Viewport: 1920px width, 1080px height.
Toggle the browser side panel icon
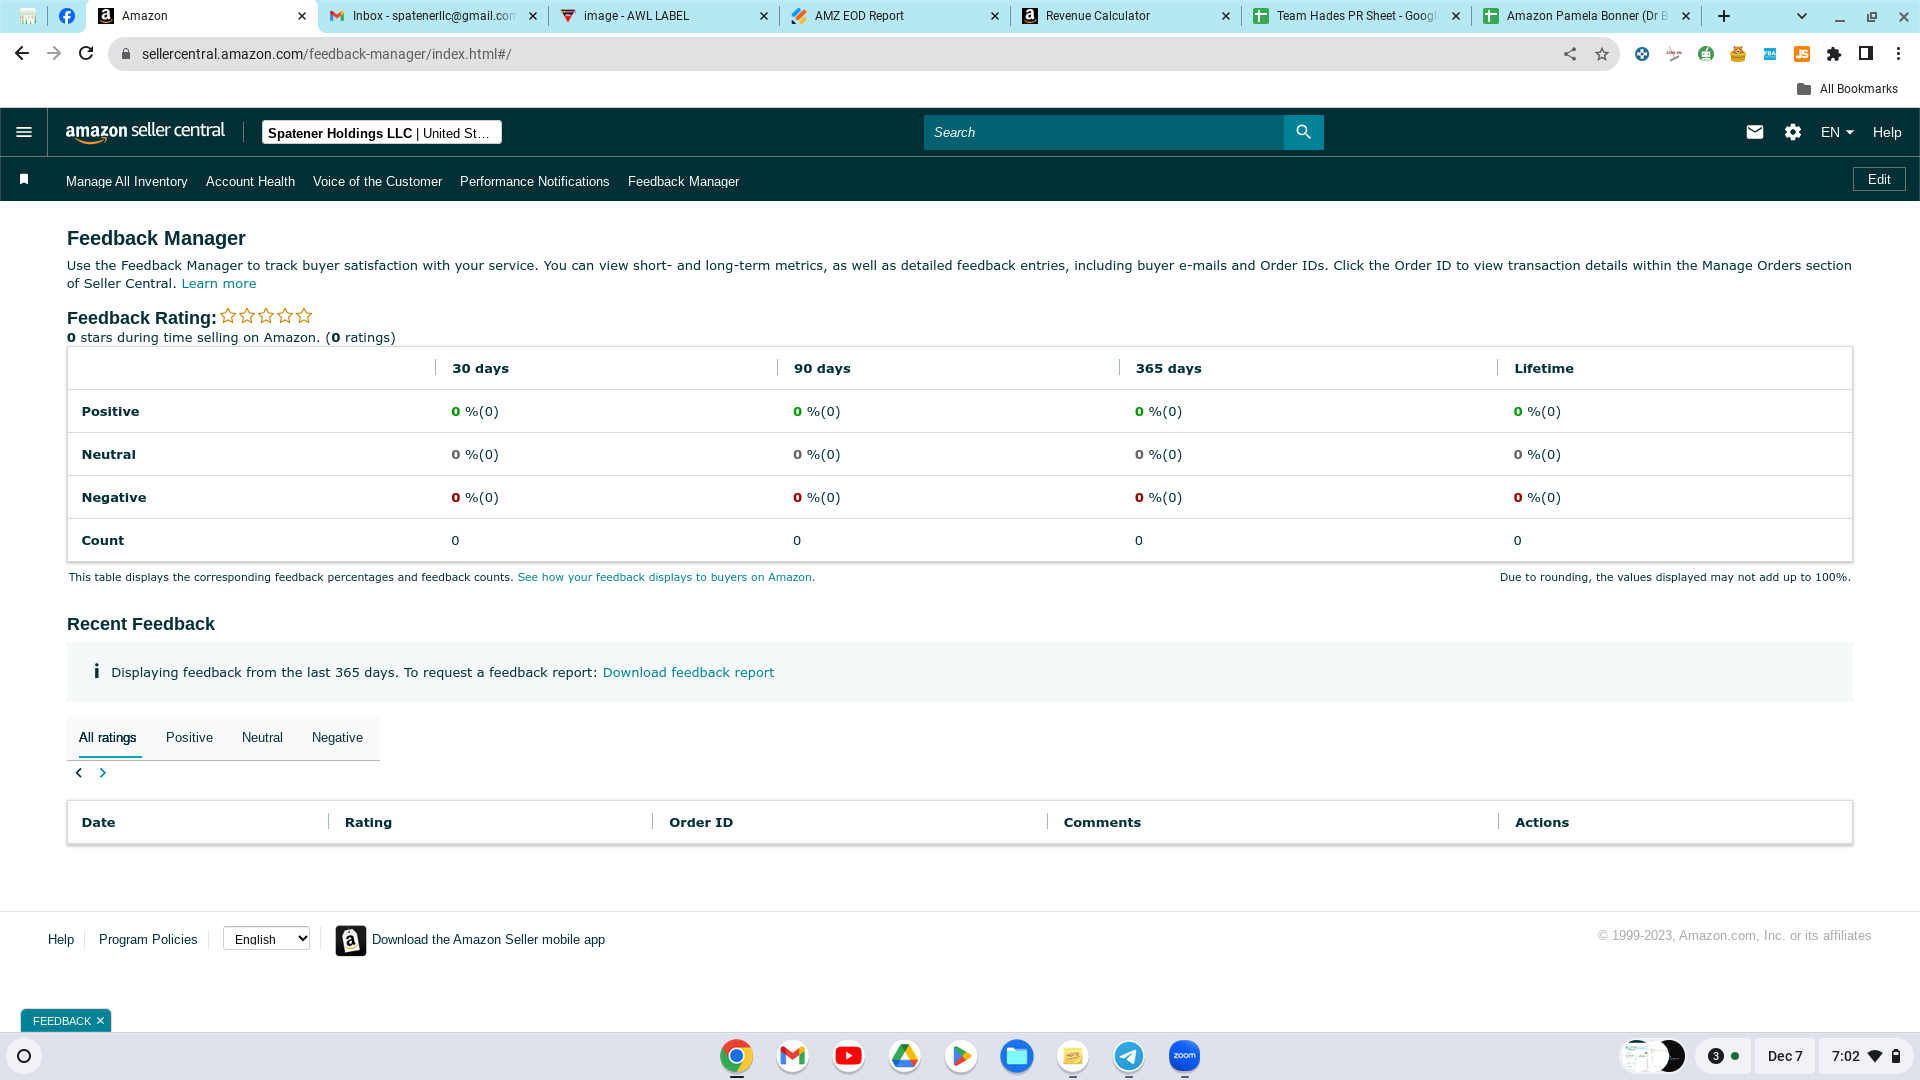point(1866,54)
